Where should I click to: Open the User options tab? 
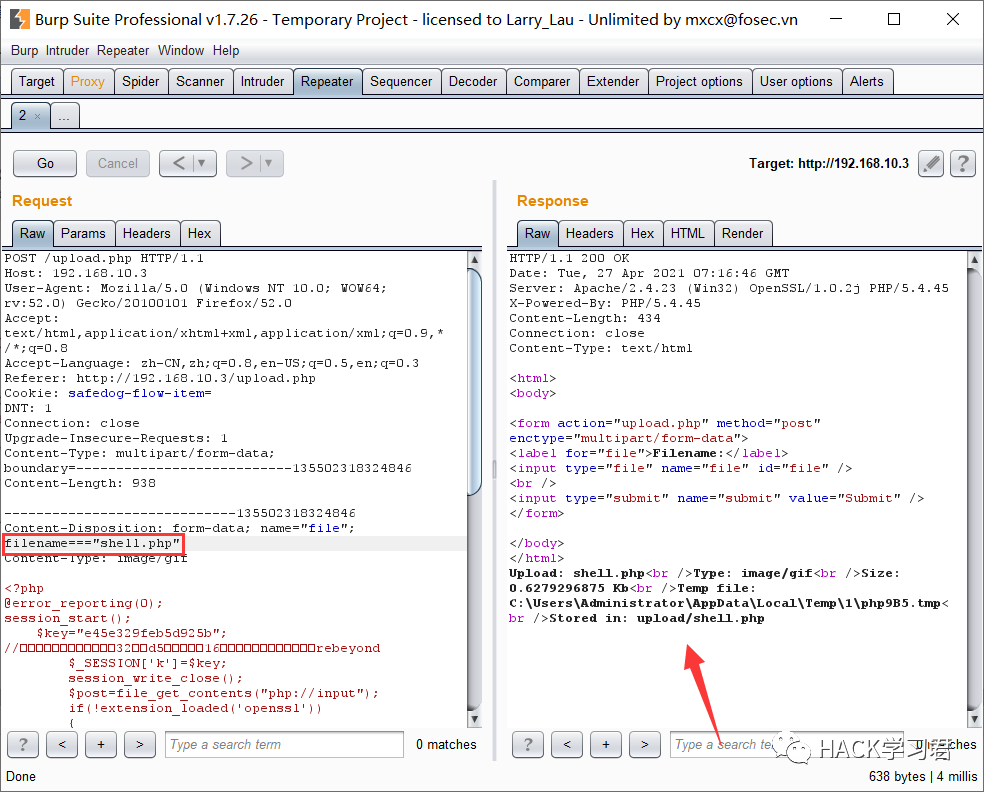796,82
